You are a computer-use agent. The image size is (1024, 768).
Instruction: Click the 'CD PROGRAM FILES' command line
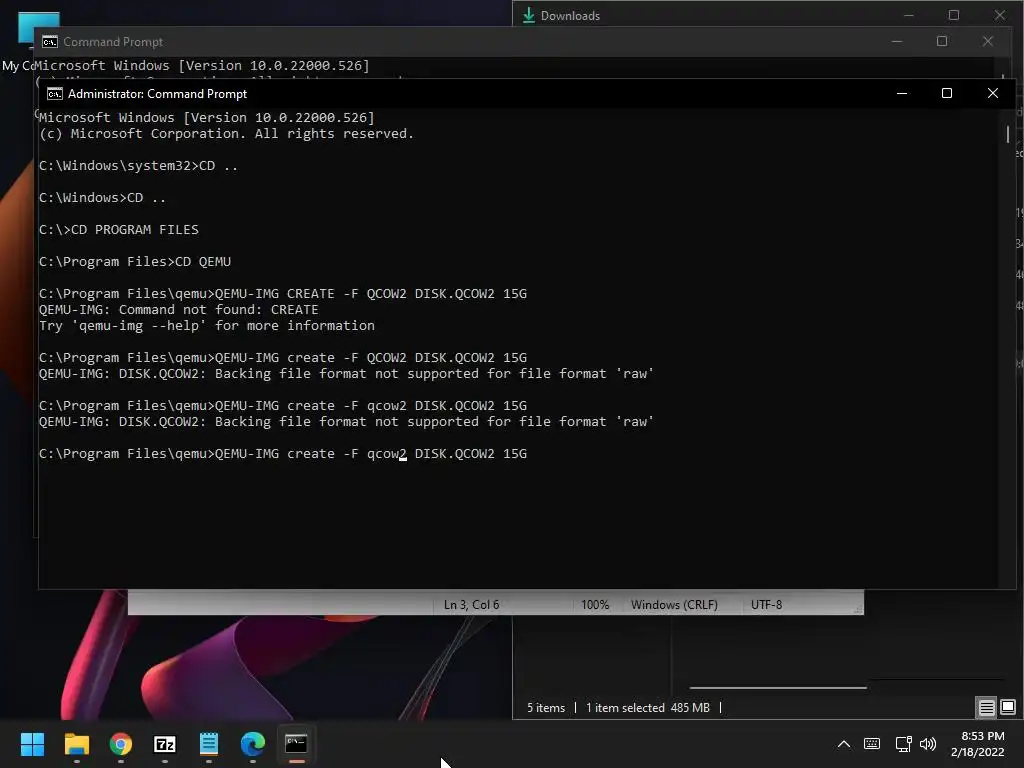click(119, 230)
